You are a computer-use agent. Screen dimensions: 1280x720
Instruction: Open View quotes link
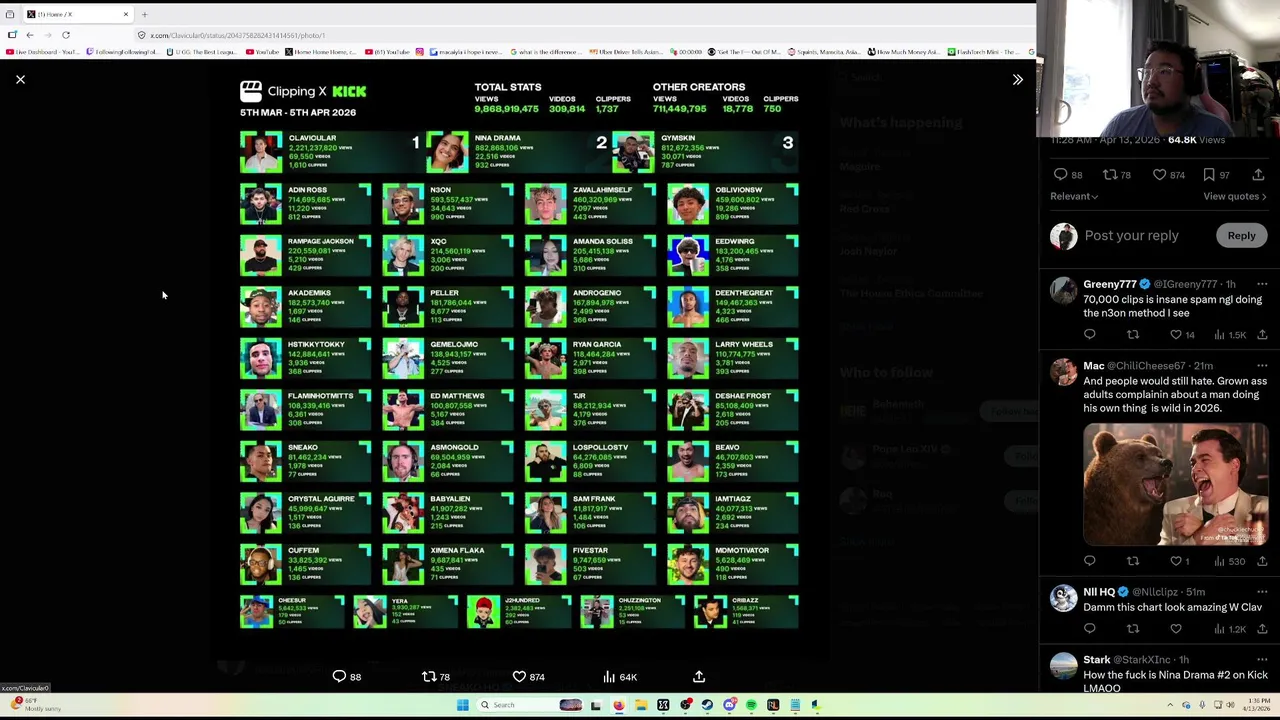coord(1235,196)
